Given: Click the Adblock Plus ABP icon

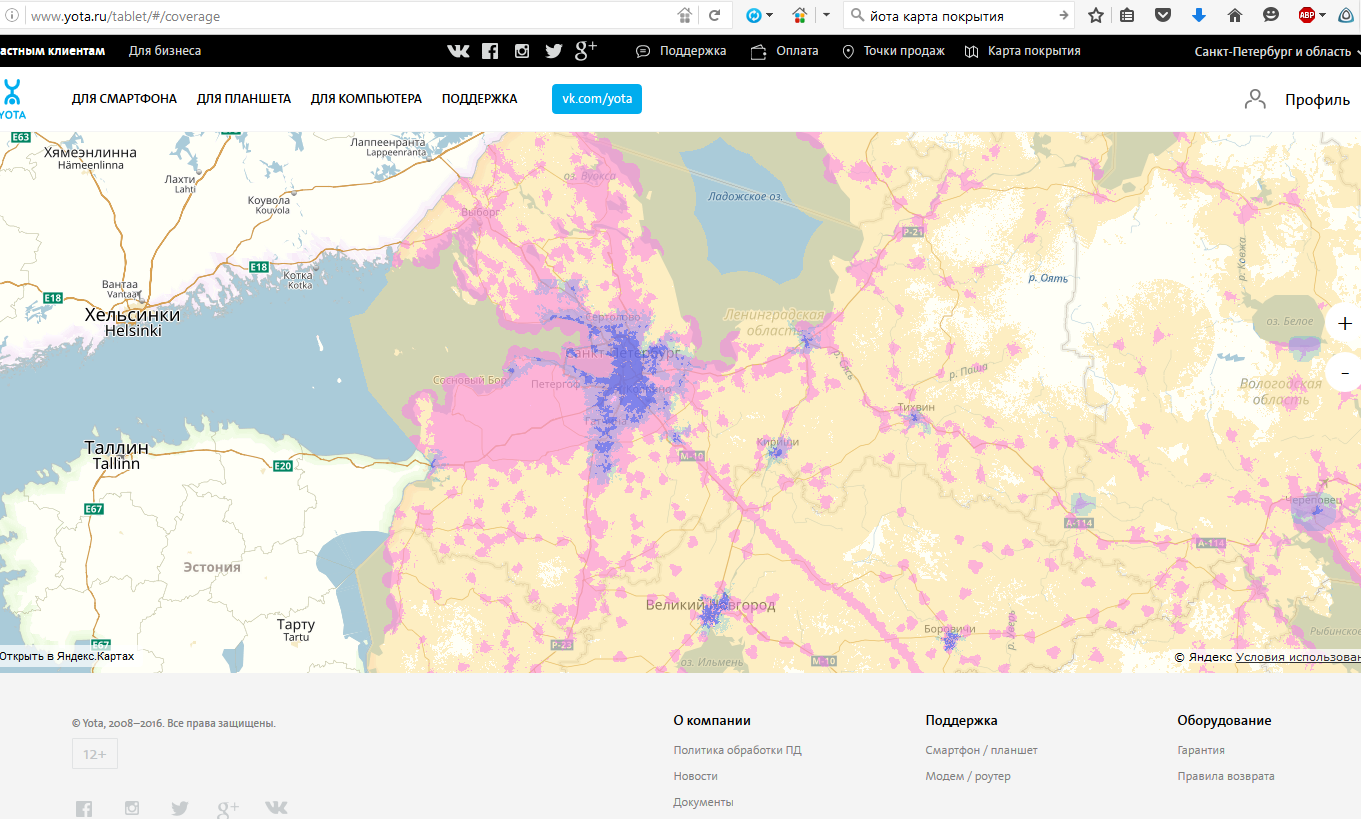Looking at the screenshot, I should pos(1306,15).
